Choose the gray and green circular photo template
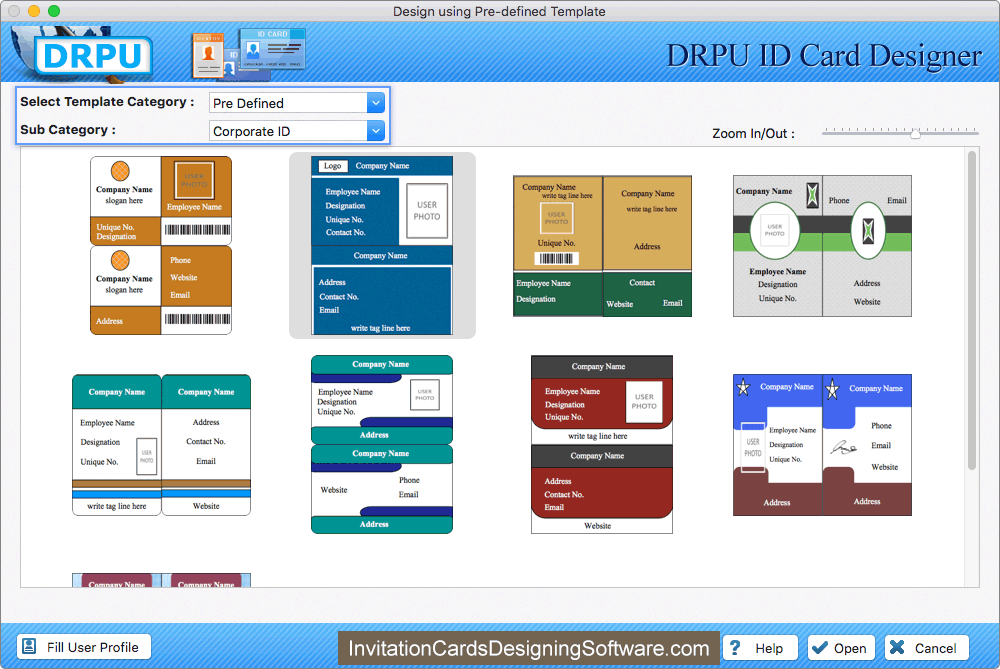Screen dimensions: 1000x669 (822, 246)
